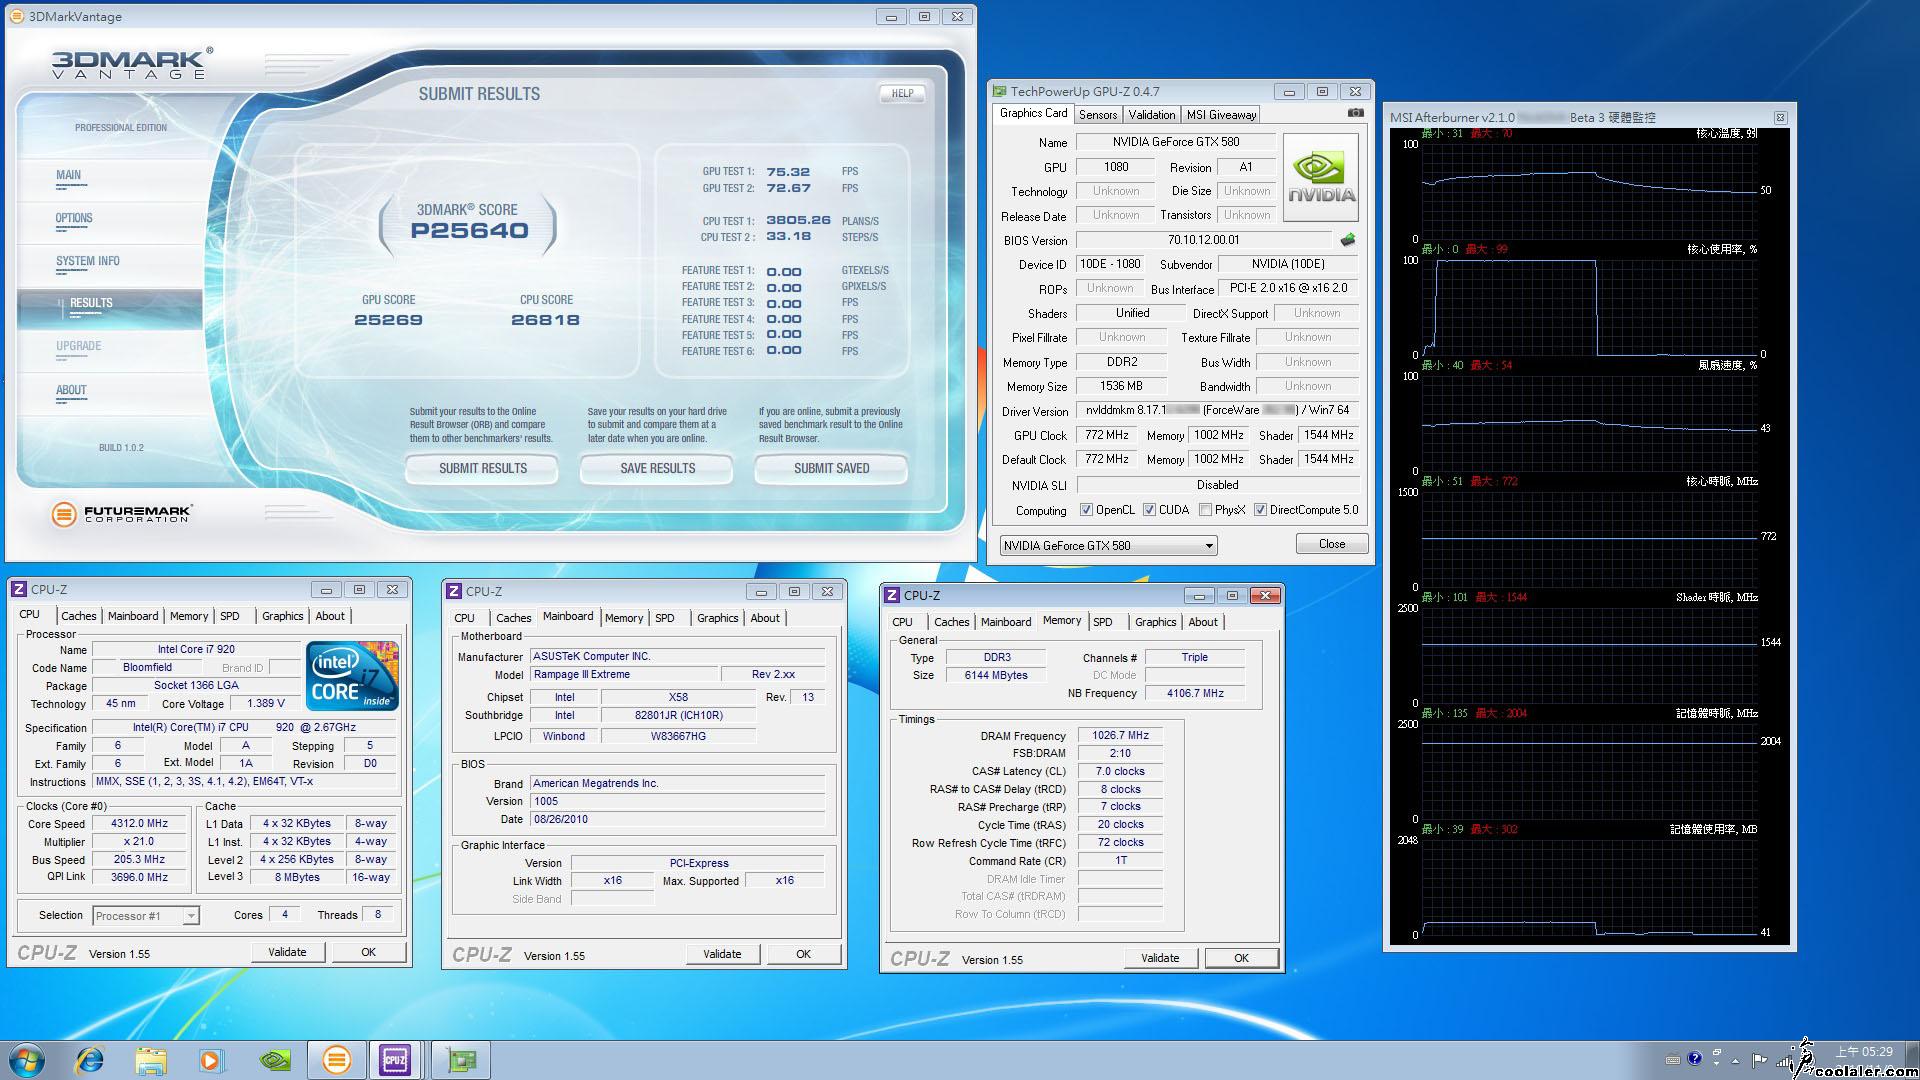Open Windows Media Player taskbar icon

(211, 1059)
